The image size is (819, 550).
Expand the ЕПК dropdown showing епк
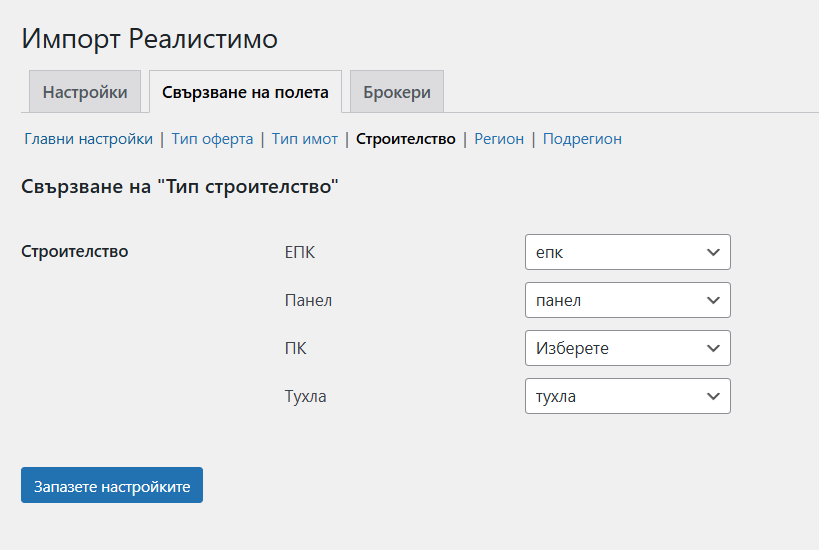(627, 252)
